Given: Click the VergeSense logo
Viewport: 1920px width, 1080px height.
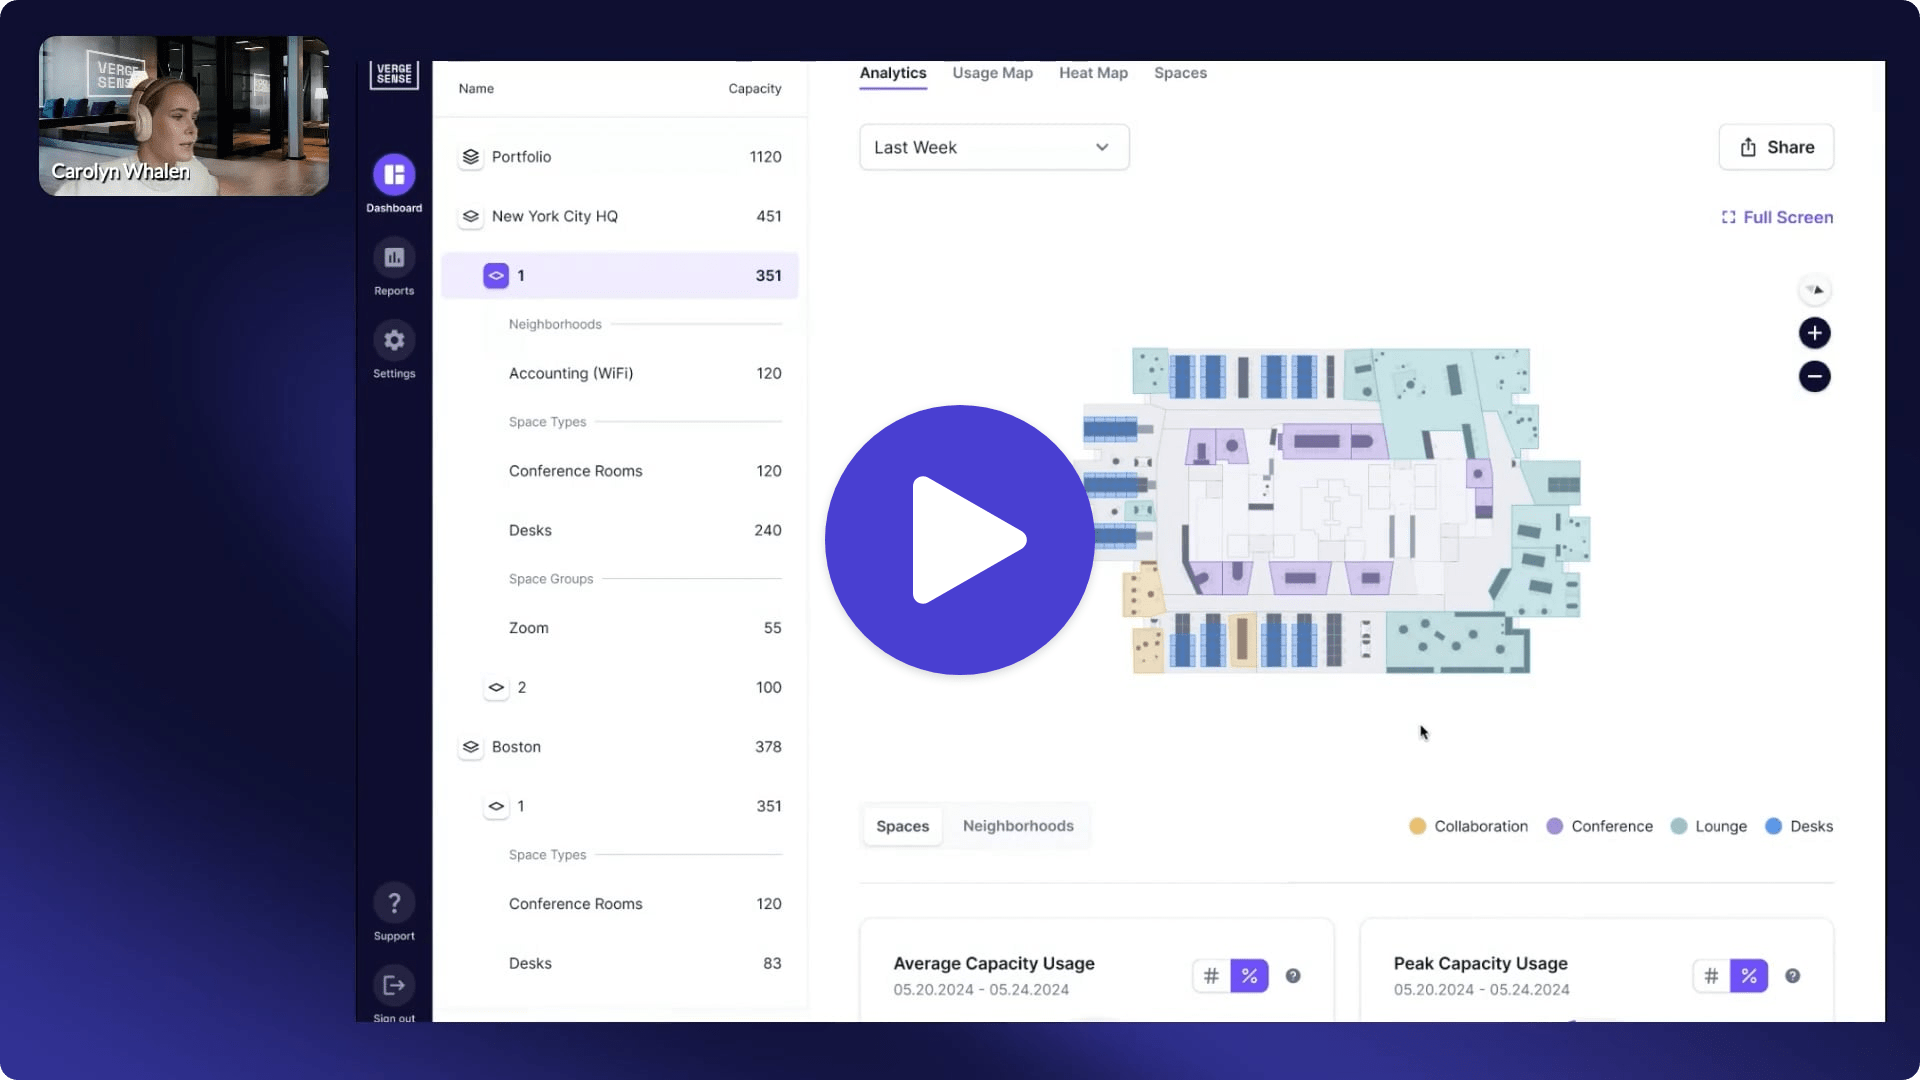Looking at the screenshot, I should (394, 74).
